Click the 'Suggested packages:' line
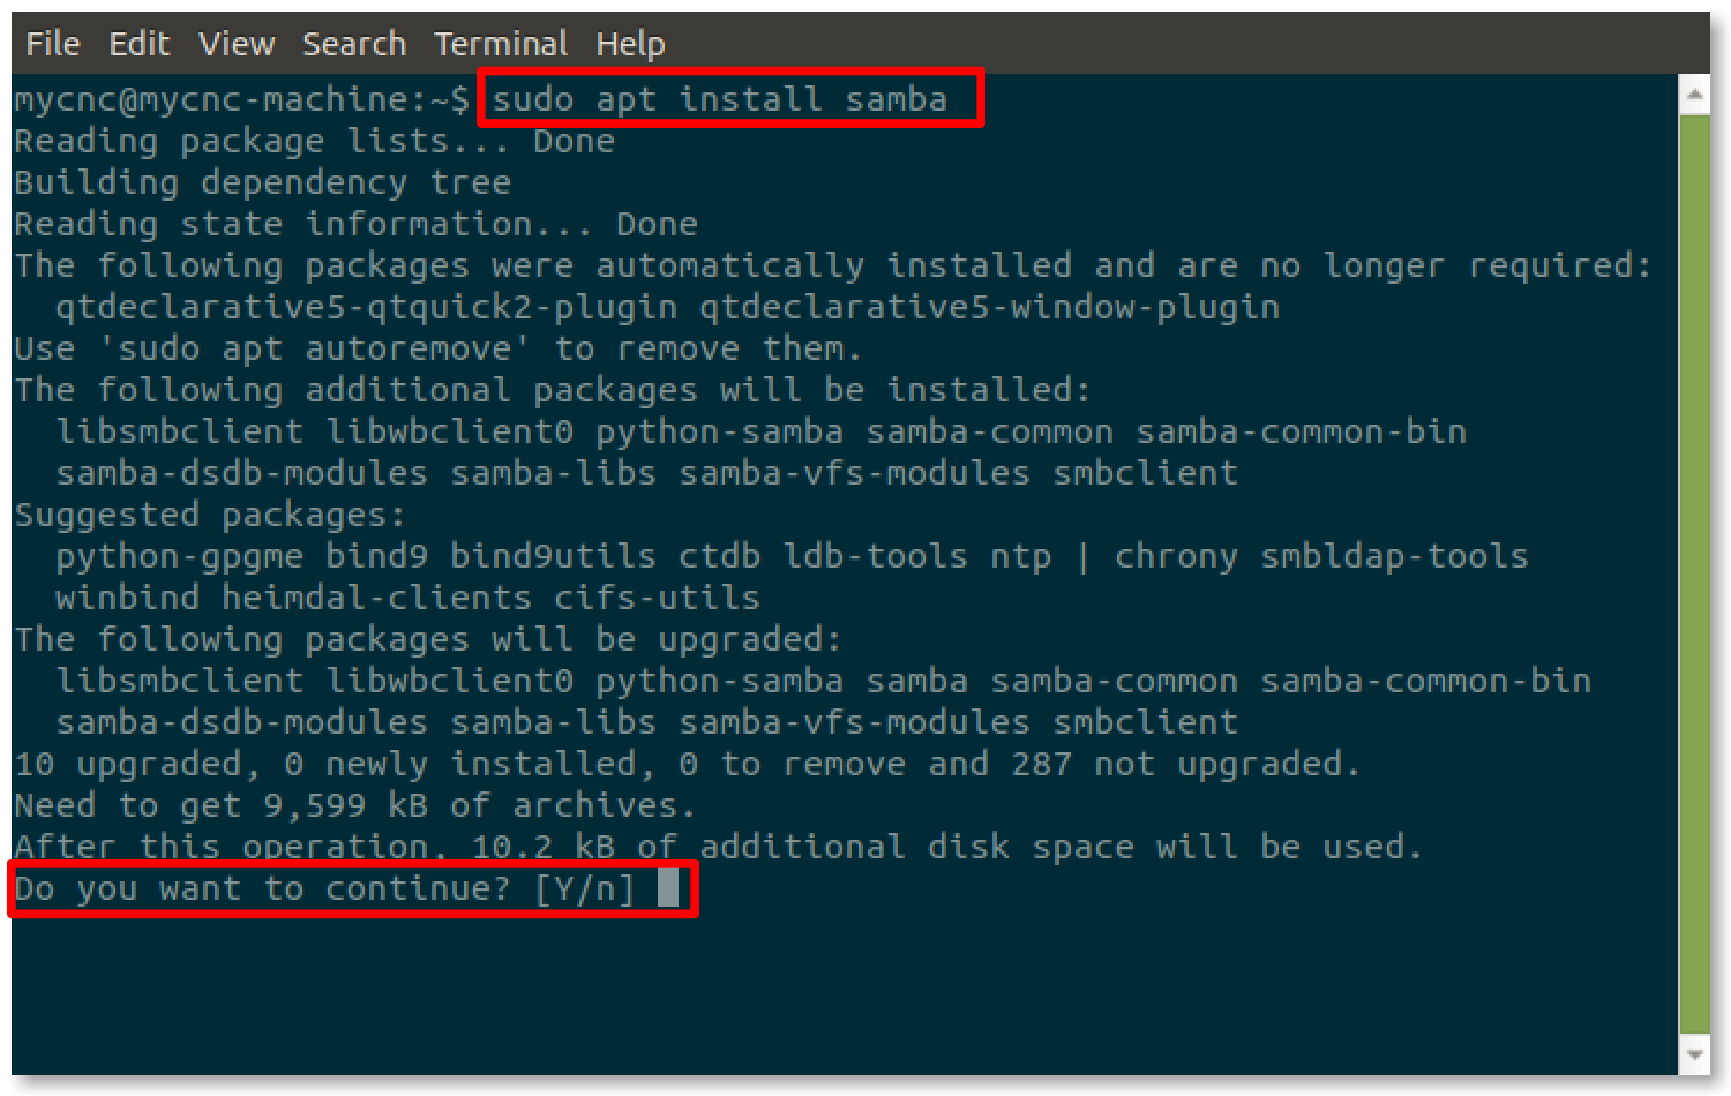Screen dimensions: 1731x1096 pyautogui.click(x=210, y=515)
